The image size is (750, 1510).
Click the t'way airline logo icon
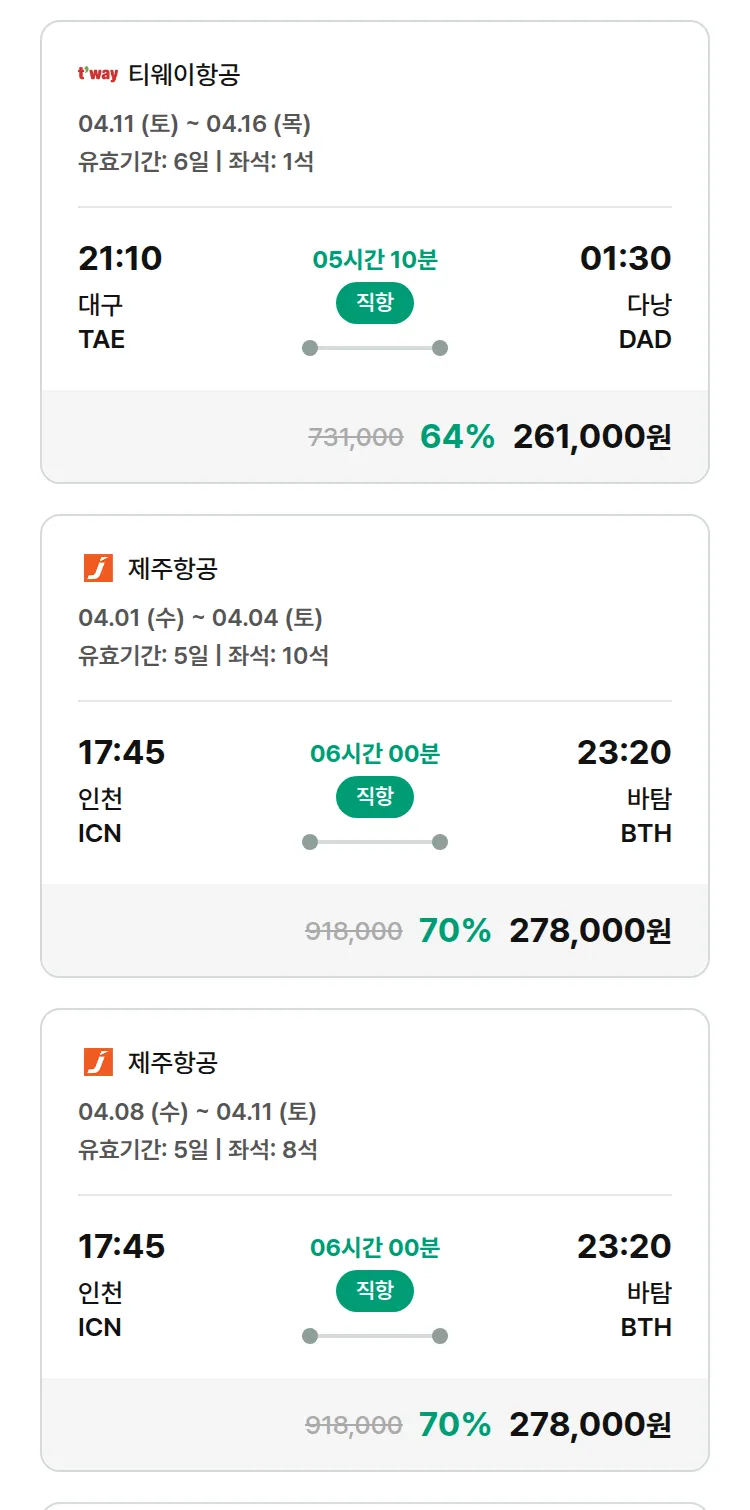pos(97,74)
